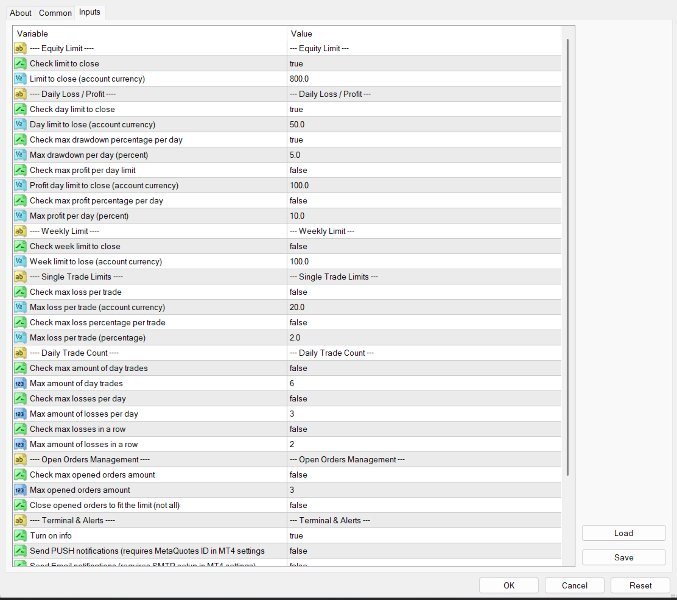Reset inputs with the Reset button
Viewport: 677px width, 600px height.
click(640, 585)
